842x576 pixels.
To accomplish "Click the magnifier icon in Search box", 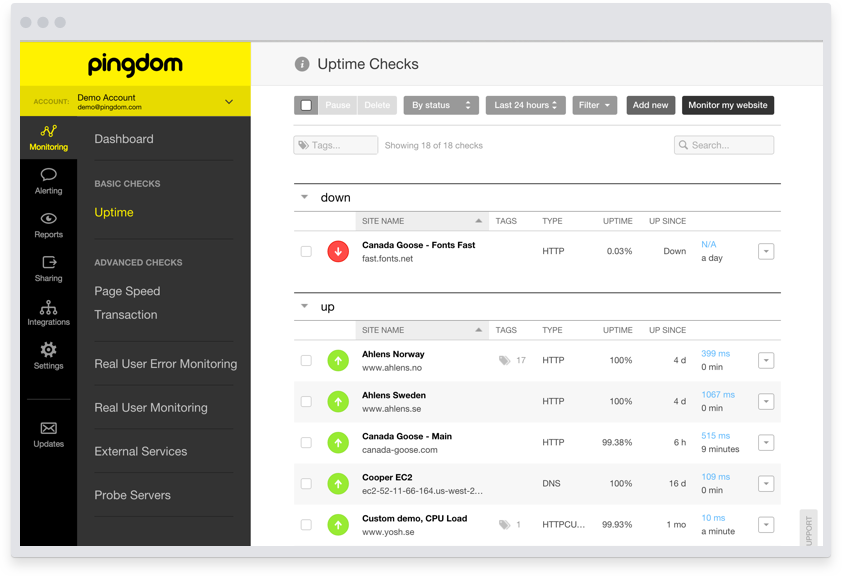I will pos(683,145).
